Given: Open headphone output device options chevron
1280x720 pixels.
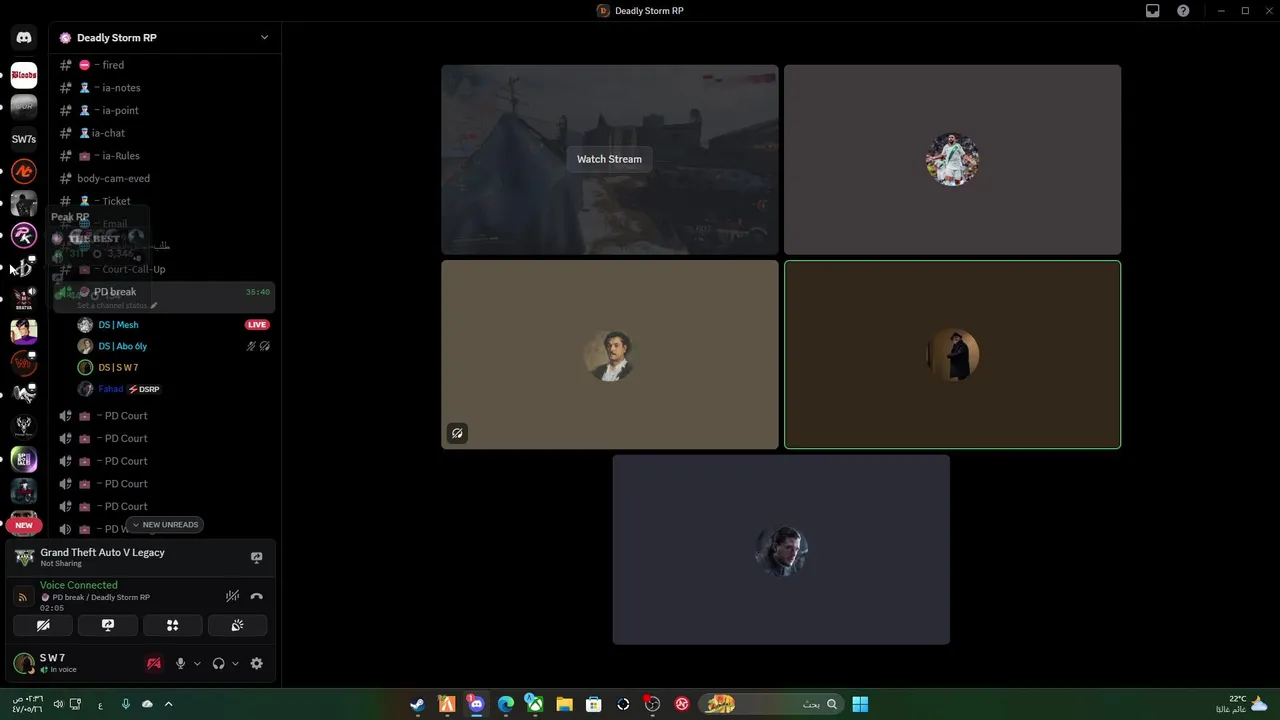Looking at the screenshot, I should [235, 663].
